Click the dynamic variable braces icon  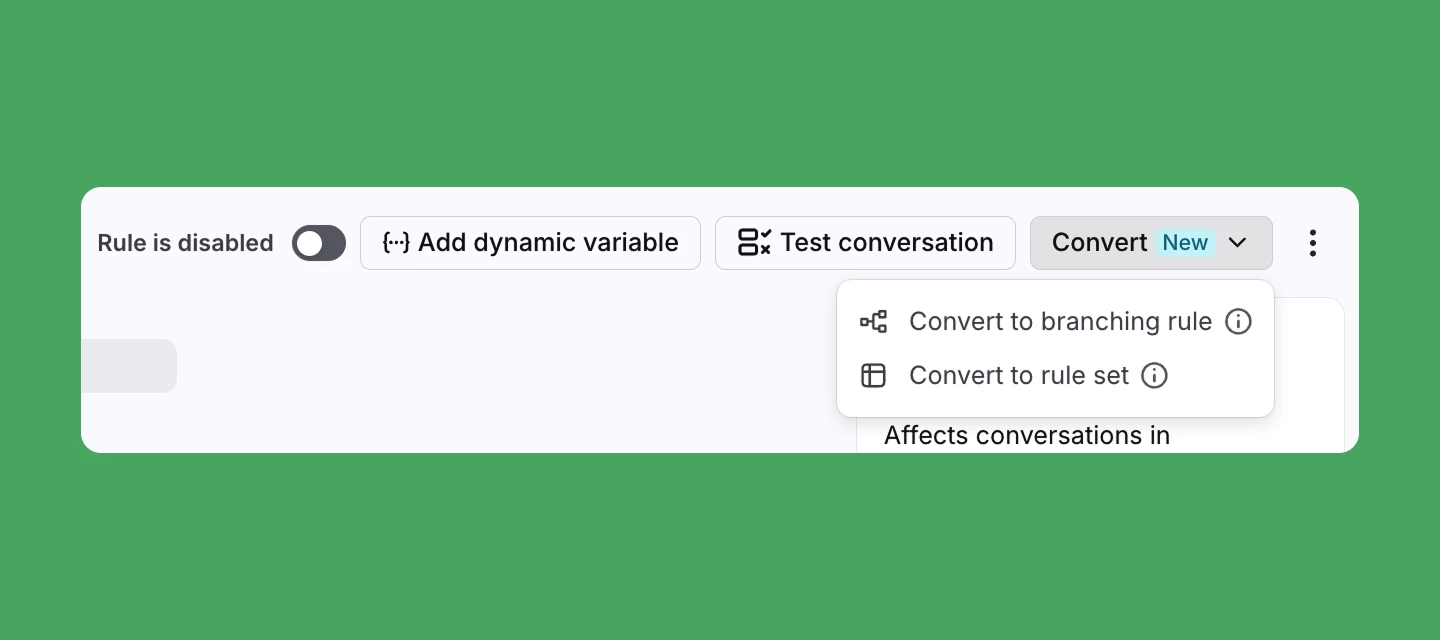tap(396, 242)
